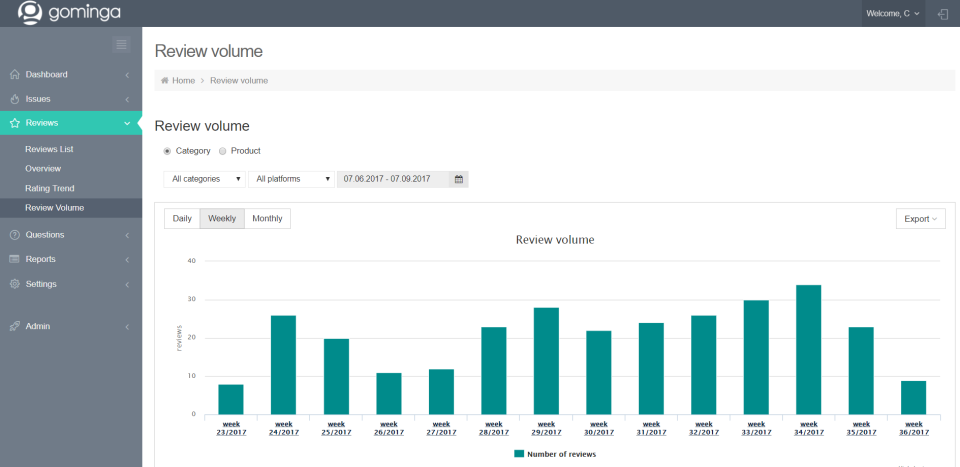Screen dimensions: 960x467
Task: Expand the Dashboard menu chevron
Action: (x=127, y=75)
